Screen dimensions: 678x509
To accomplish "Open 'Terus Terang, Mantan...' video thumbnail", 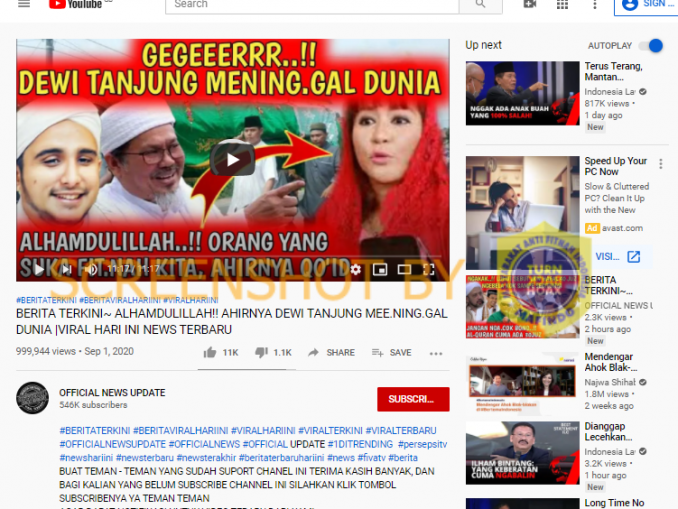I will (x=522, y=93).
